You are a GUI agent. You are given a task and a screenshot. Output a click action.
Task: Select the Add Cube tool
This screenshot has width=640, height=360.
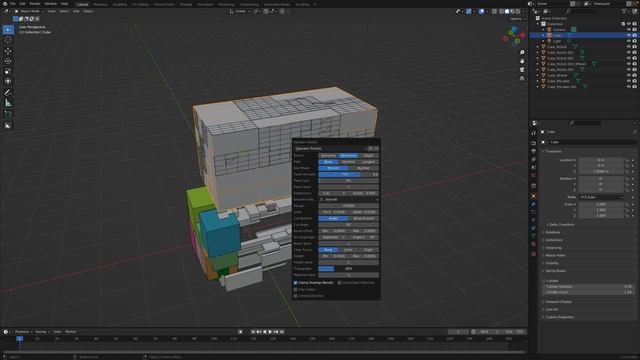(x=8, y=114)
